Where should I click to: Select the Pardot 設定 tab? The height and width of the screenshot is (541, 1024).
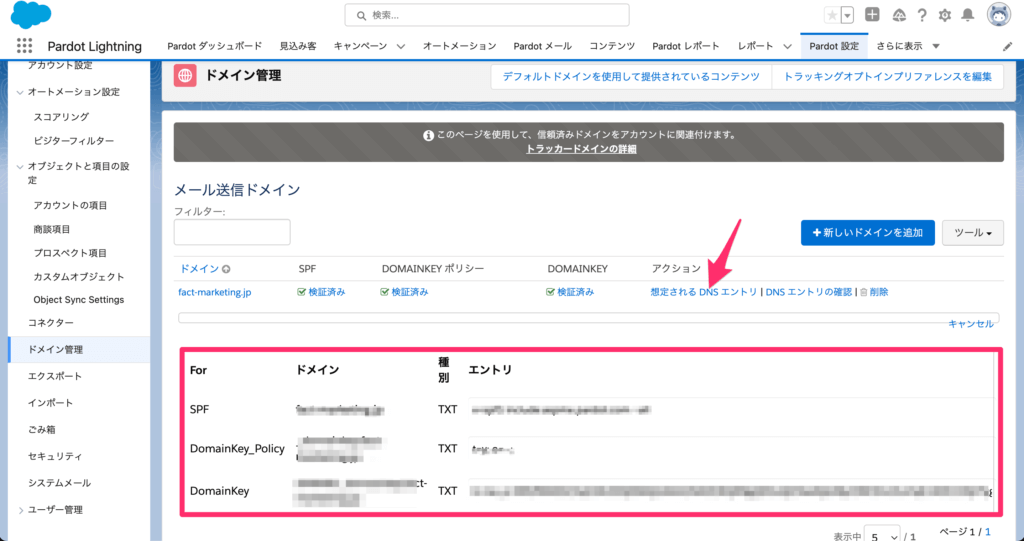coord(834,46)
